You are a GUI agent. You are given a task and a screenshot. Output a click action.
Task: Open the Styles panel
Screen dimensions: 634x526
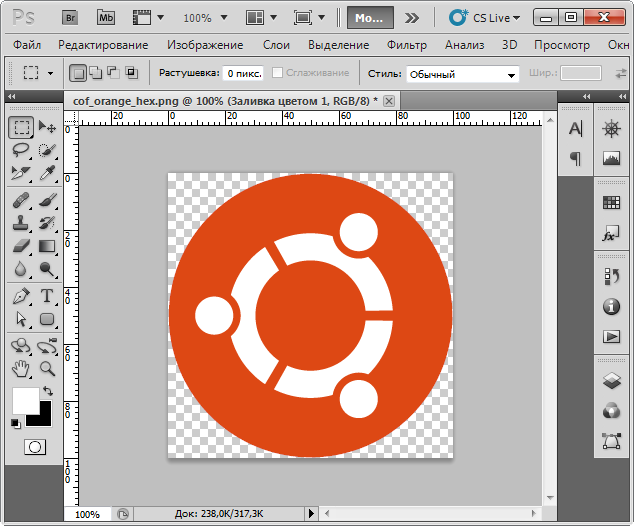(611, 233)
